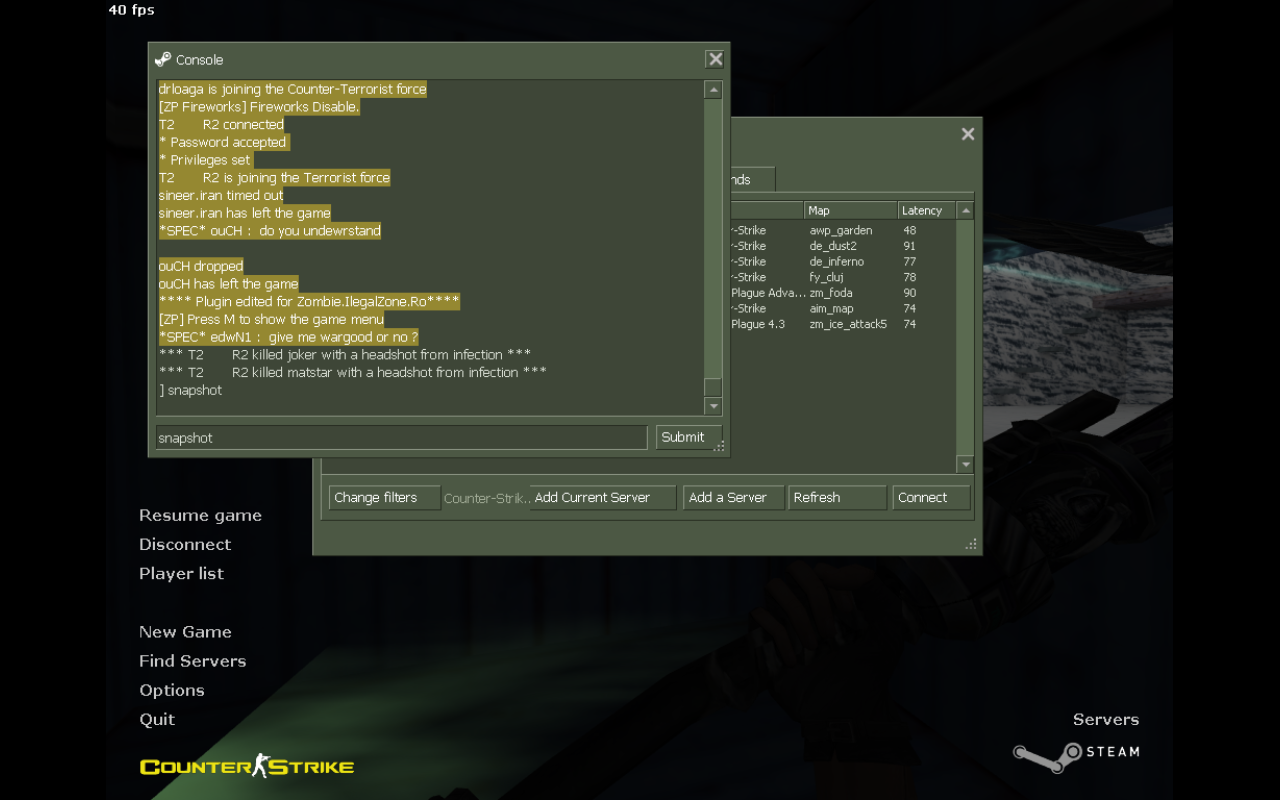
Task: Click the console output scroll up arrow
Action: pos(713,90)
